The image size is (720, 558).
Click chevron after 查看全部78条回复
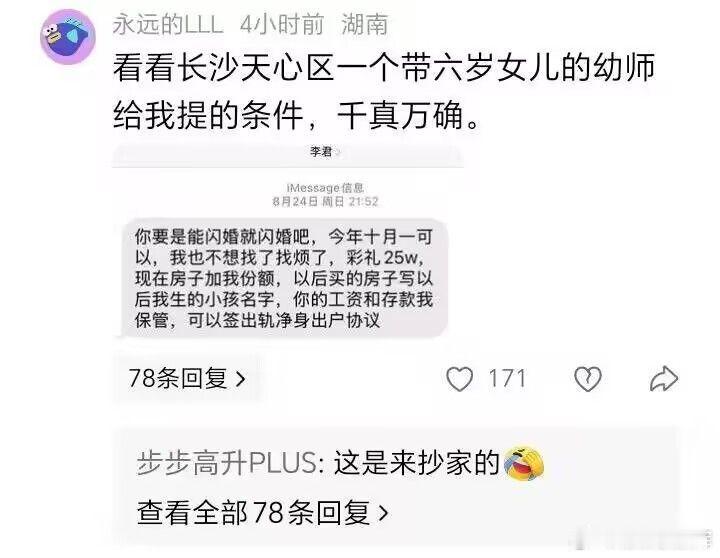point(383,513)
